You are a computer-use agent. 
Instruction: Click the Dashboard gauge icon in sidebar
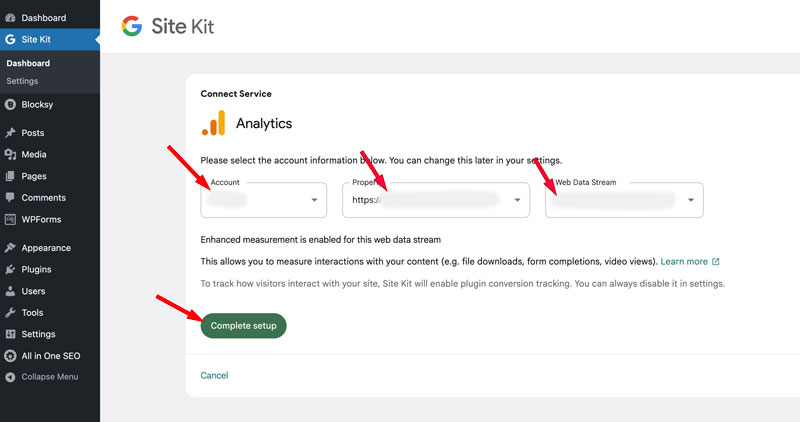[x=10, y=18]
